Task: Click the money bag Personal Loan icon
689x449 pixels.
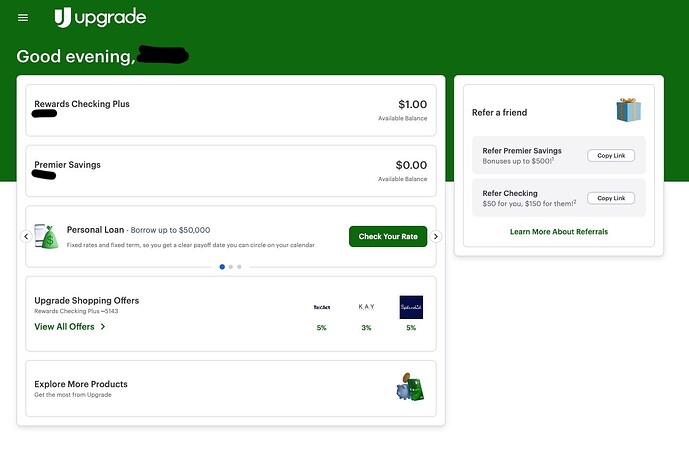Action: pos(46,236)
